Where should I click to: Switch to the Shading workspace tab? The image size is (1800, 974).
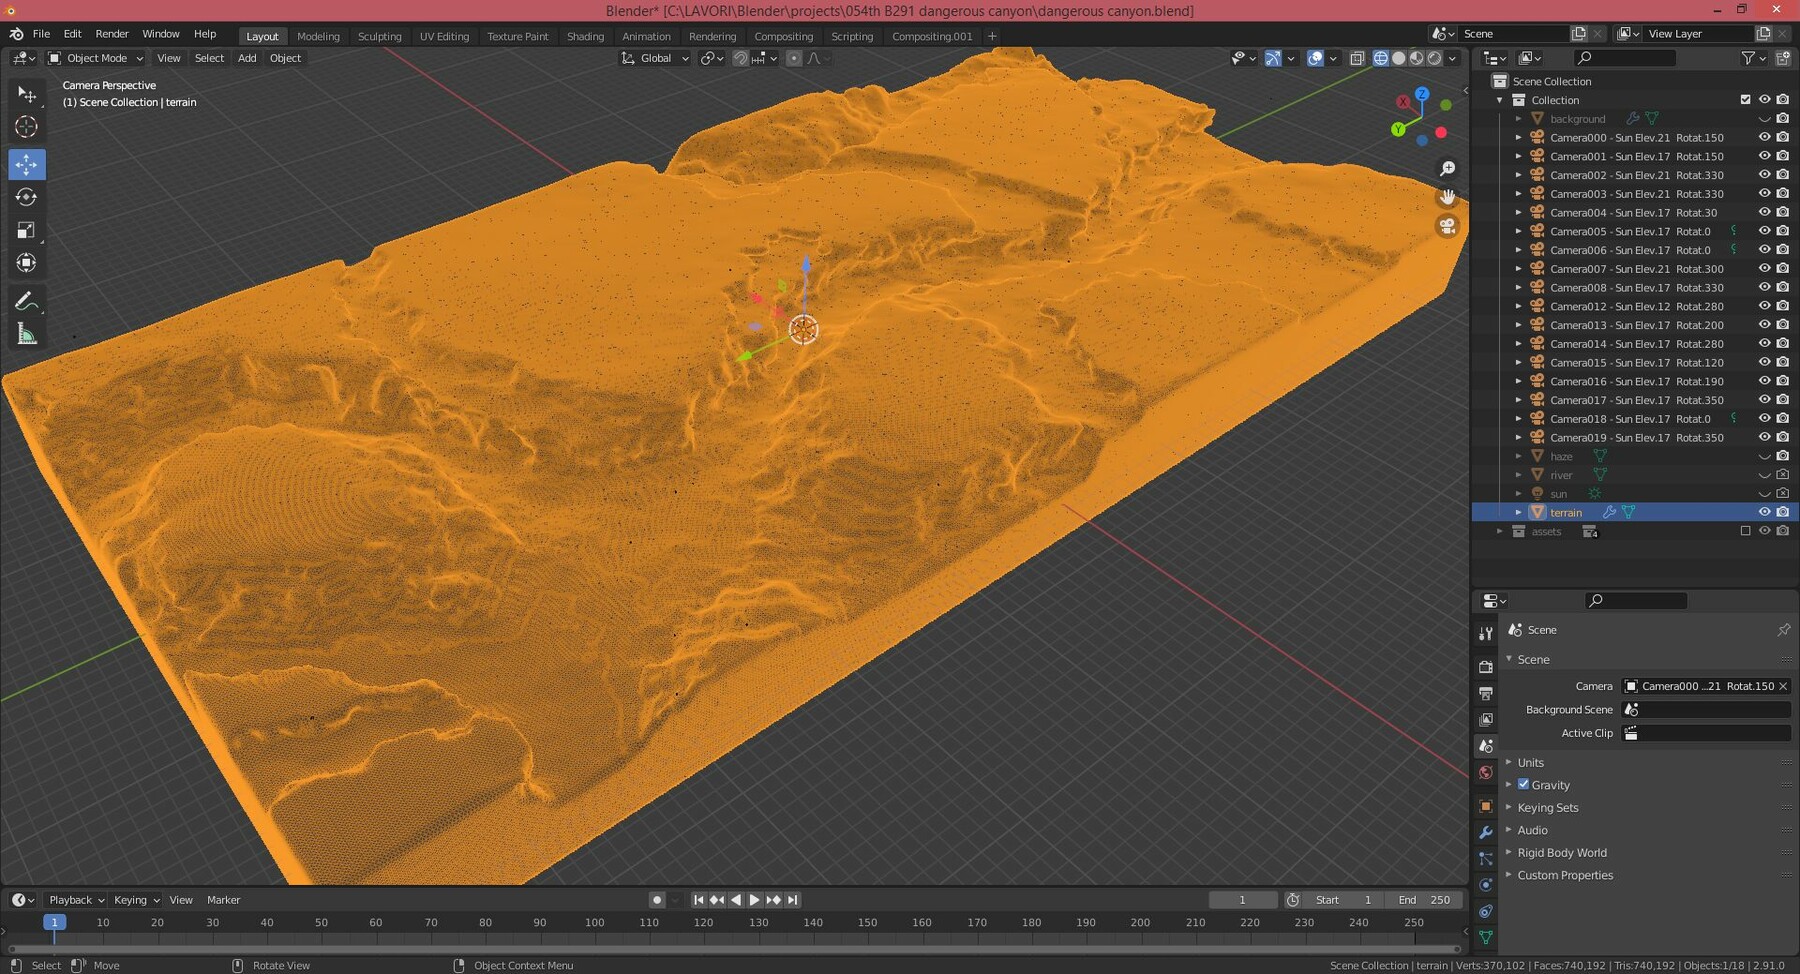(x=585, y=36)
